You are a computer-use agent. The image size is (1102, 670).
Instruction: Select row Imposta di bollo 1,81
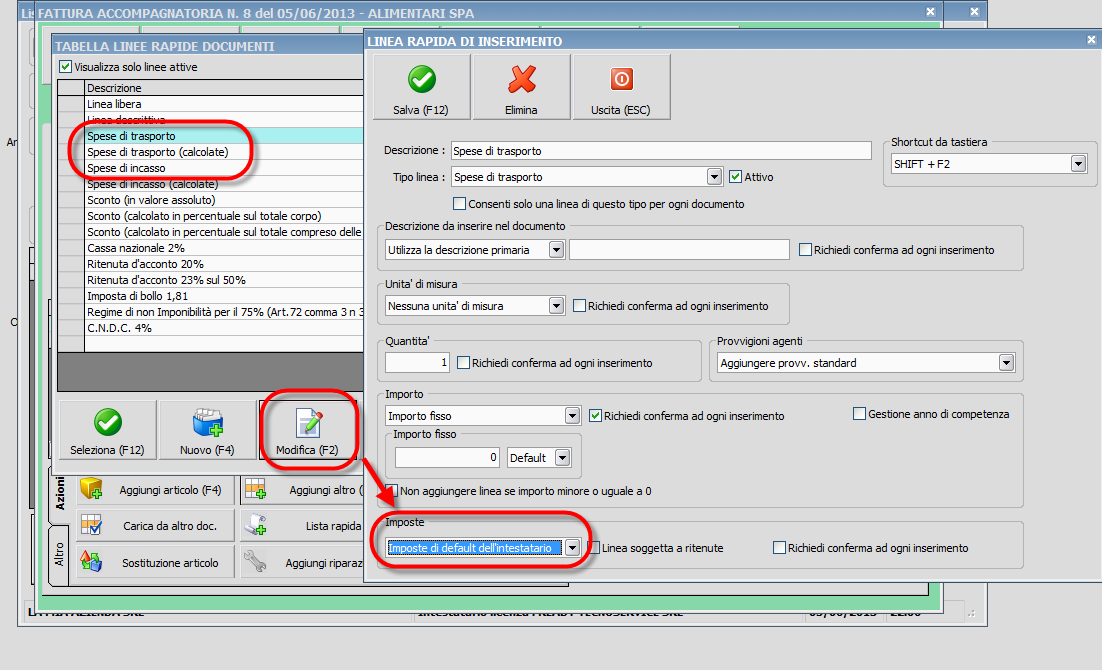point(223,296)
